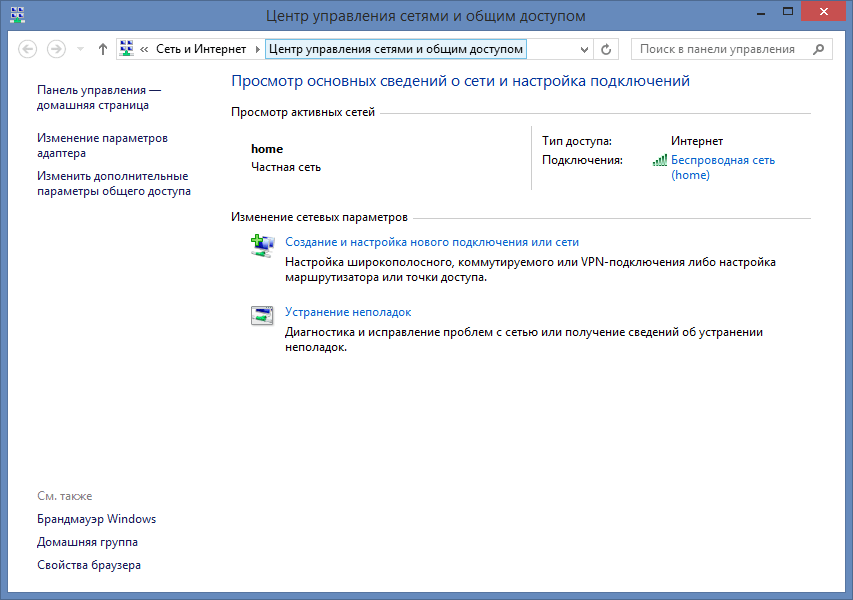The height and width of the screenshot is (600, 853).
Task: Click «Создание и настройка нового подключения или сети»
Action: click(432, 242)
